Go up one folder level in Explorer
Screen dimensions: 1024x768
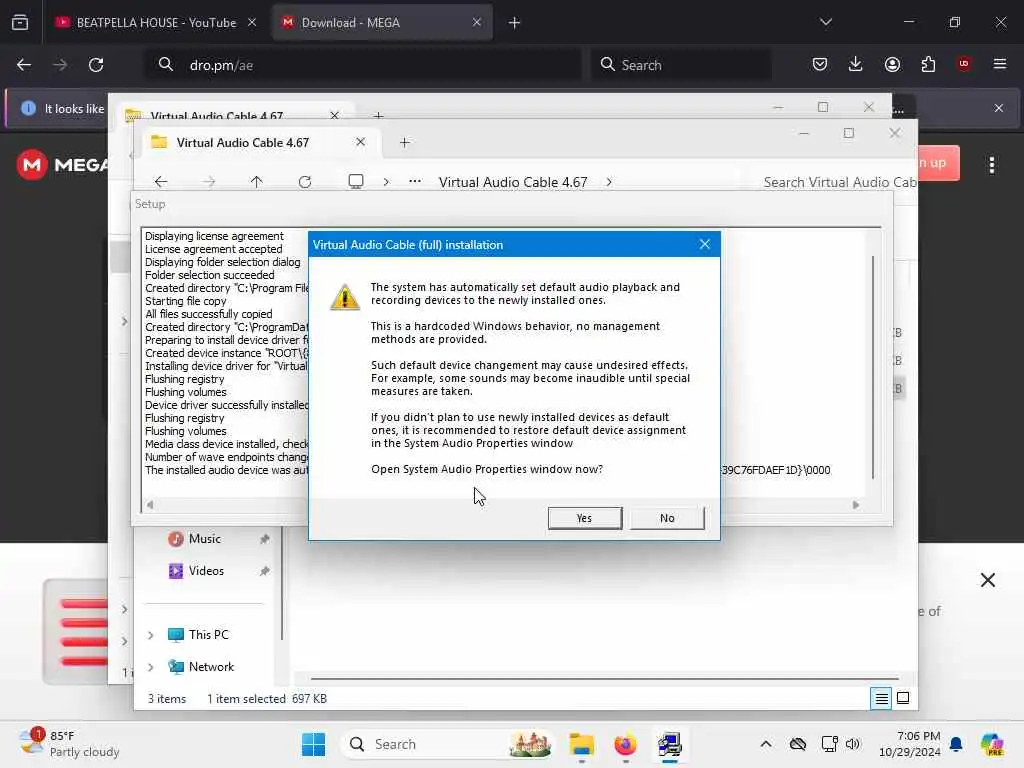pyautogui.click(x=257, y=182)
